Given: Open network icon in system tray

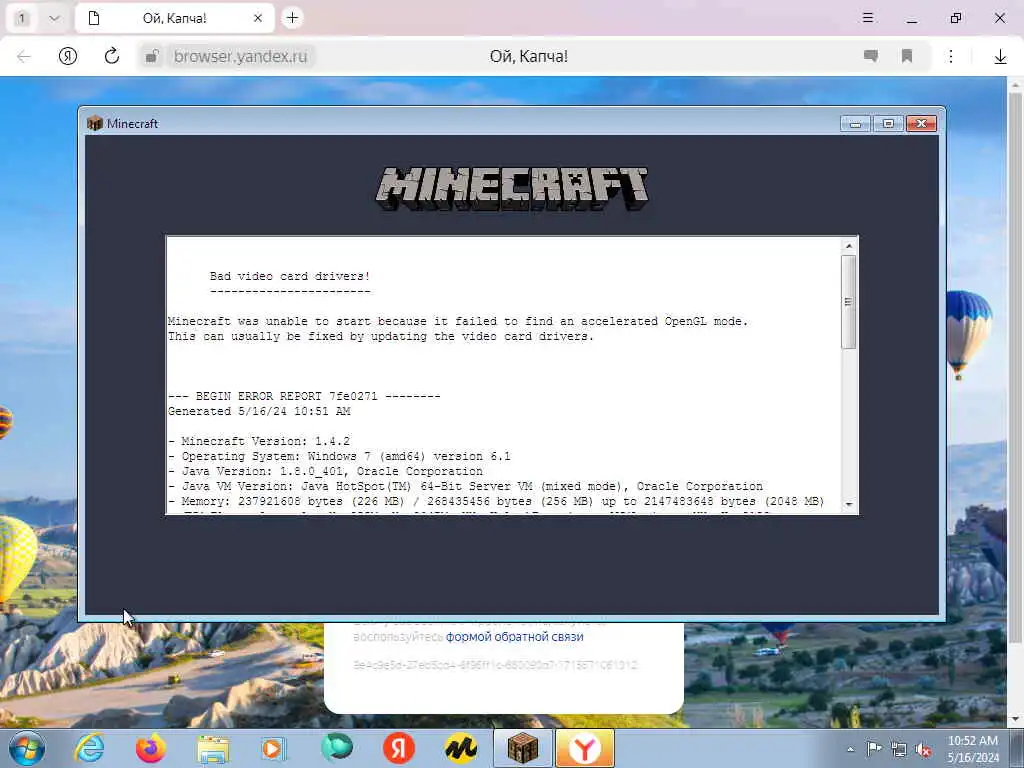Looking at the screenshot, I should tap(899, 750).
